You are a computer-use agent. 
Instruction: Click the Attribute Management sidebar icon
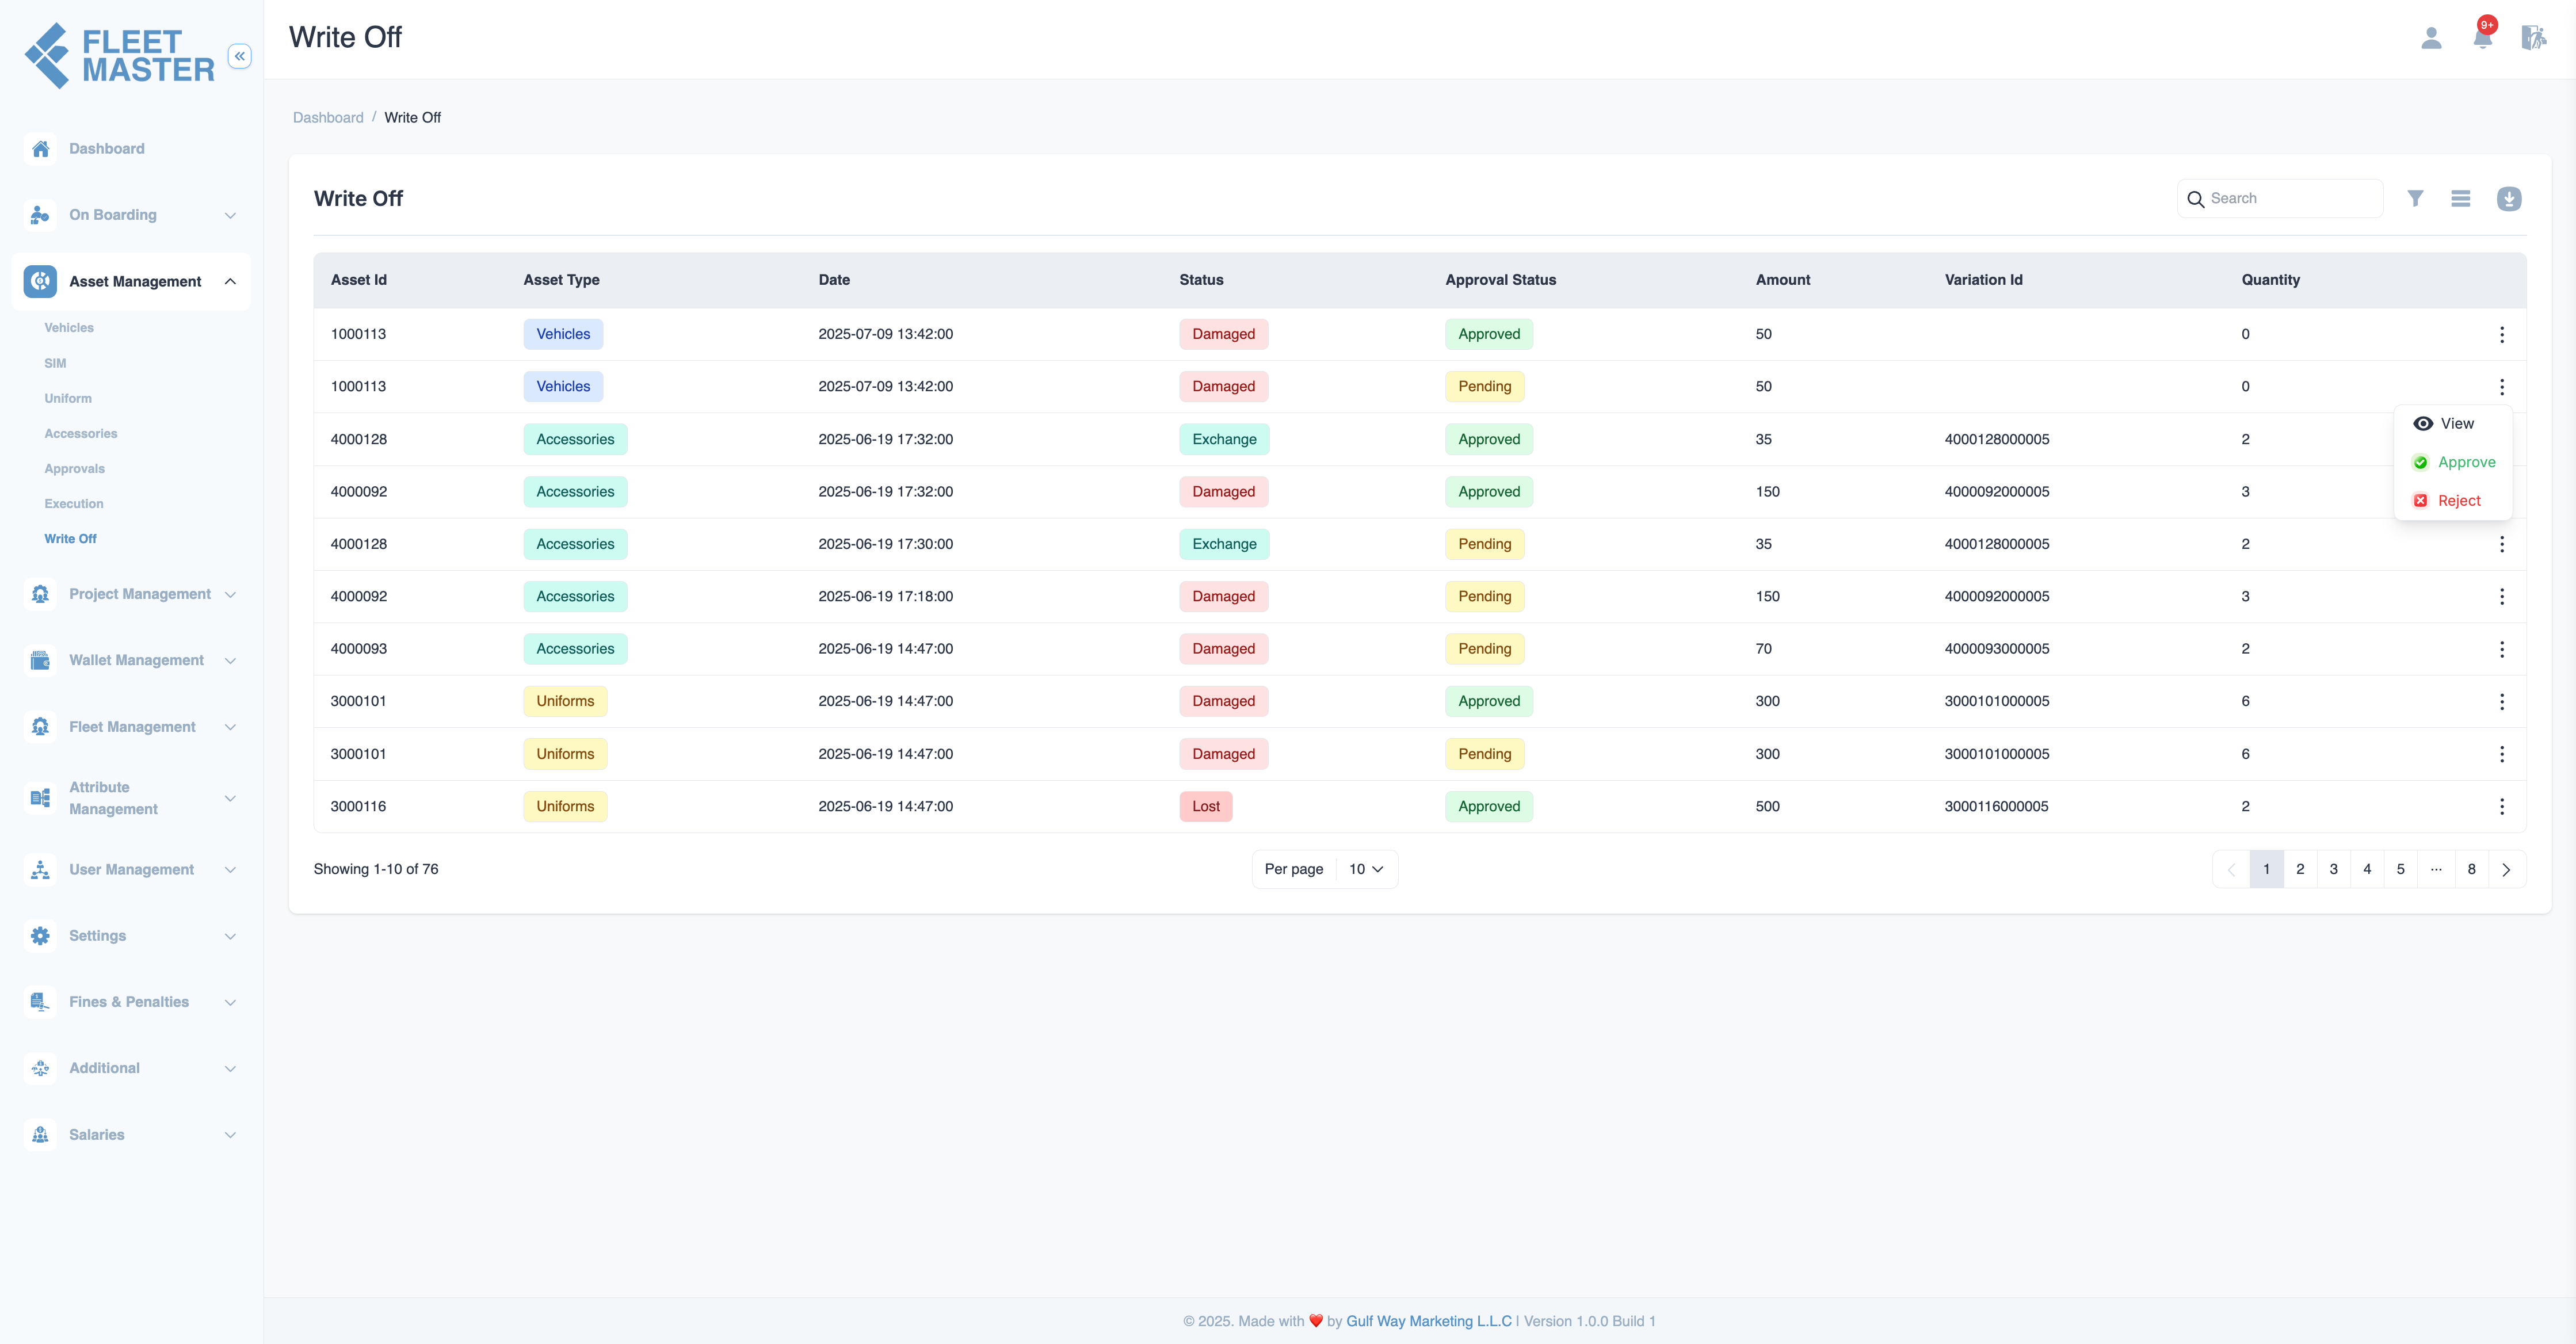(40, 798)
